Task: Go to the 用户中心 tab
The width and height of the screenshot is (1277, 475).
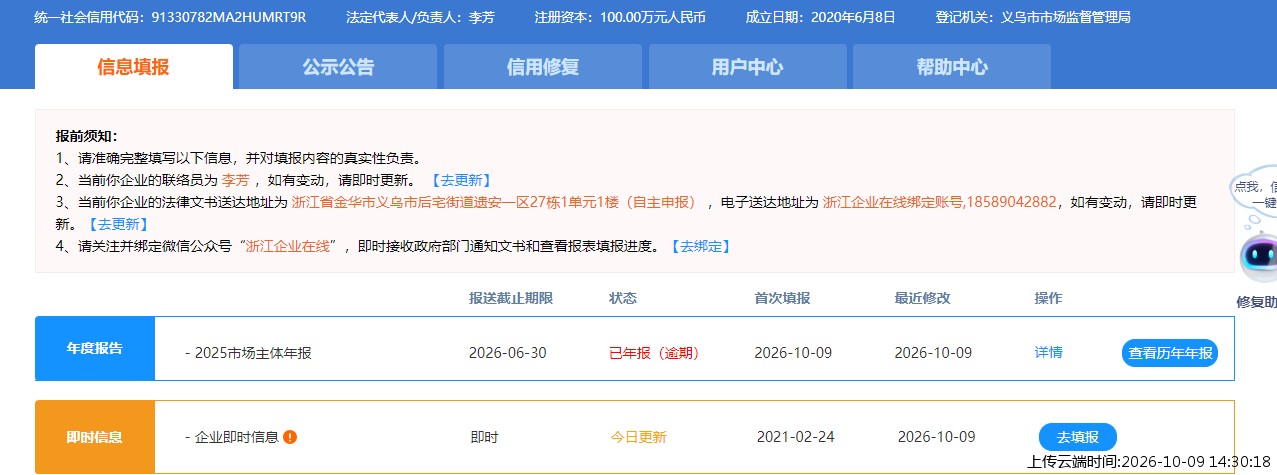Action: [747, 67]
